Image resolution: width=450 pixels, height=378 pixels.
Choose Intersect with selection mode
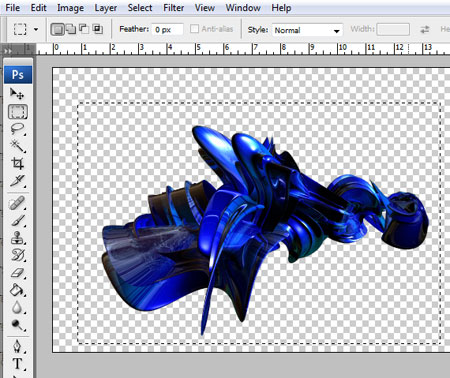point(98,29)
